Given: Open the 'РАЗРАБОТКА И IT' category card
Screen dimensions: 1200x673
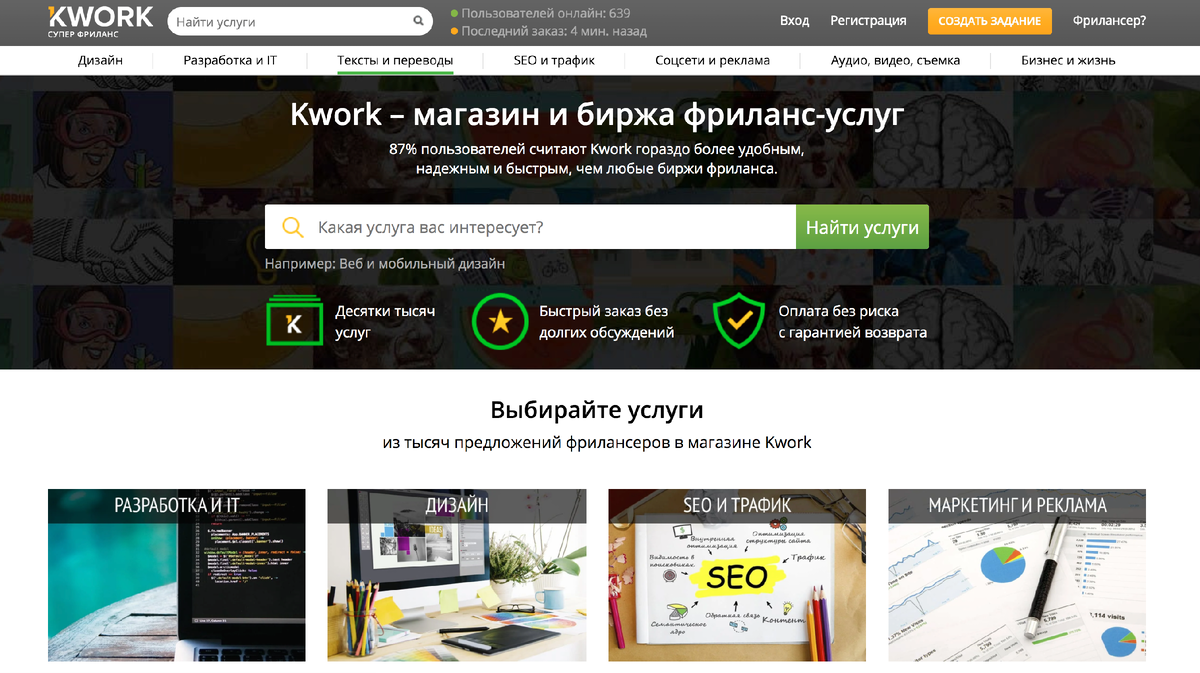Looking at the screenshot, I should point(177,575).
